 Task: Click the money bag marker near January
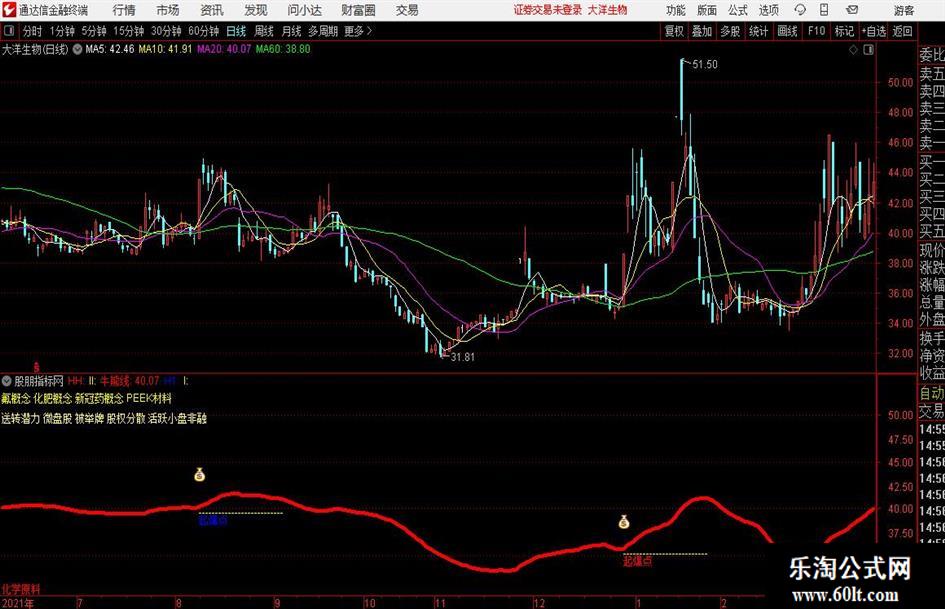[x=624, y=522]
